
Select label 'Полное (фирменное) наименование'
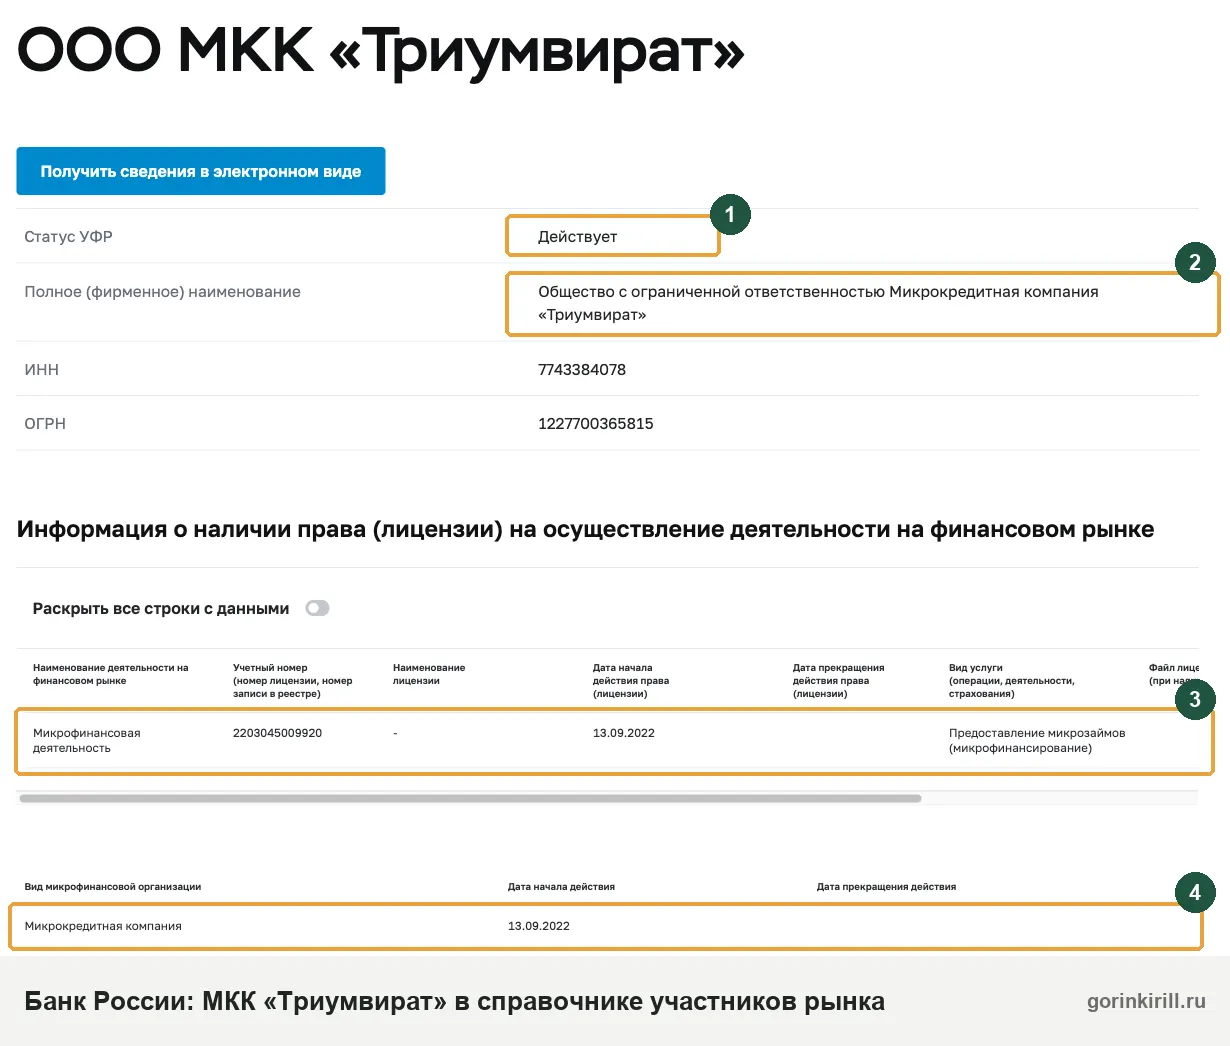[x=163, y=292]
